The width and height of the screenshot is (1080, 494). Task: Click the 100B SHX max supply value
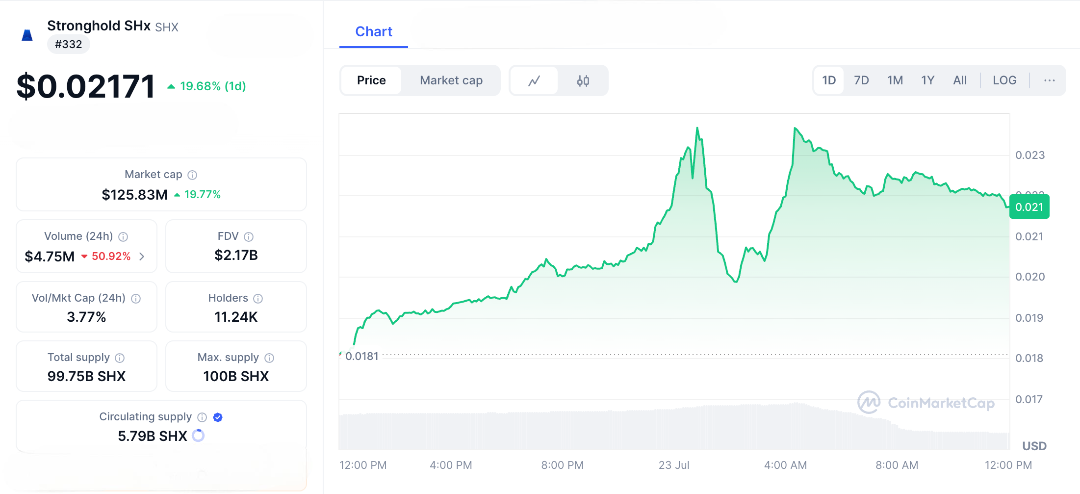(236, 377)
